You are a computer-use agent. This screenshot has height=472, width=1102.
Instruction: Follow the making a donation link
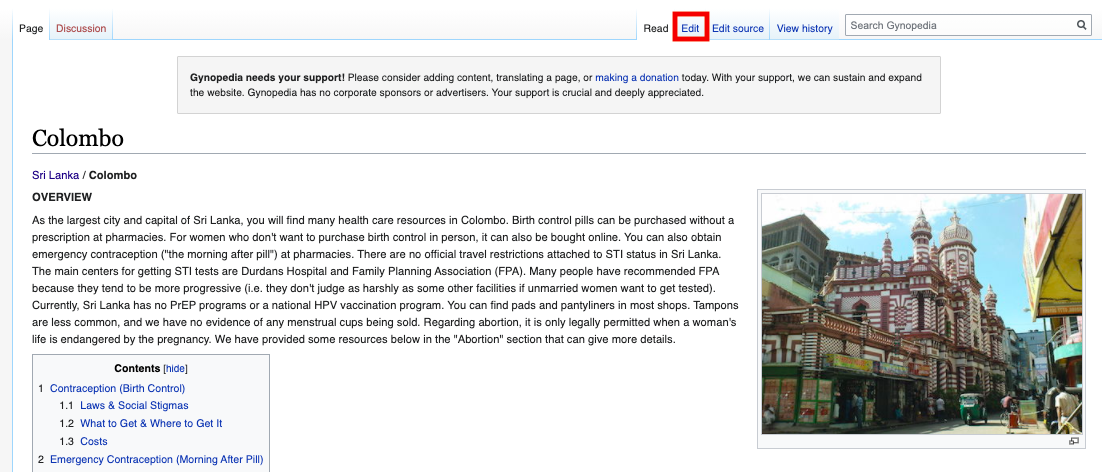[636, 77]
